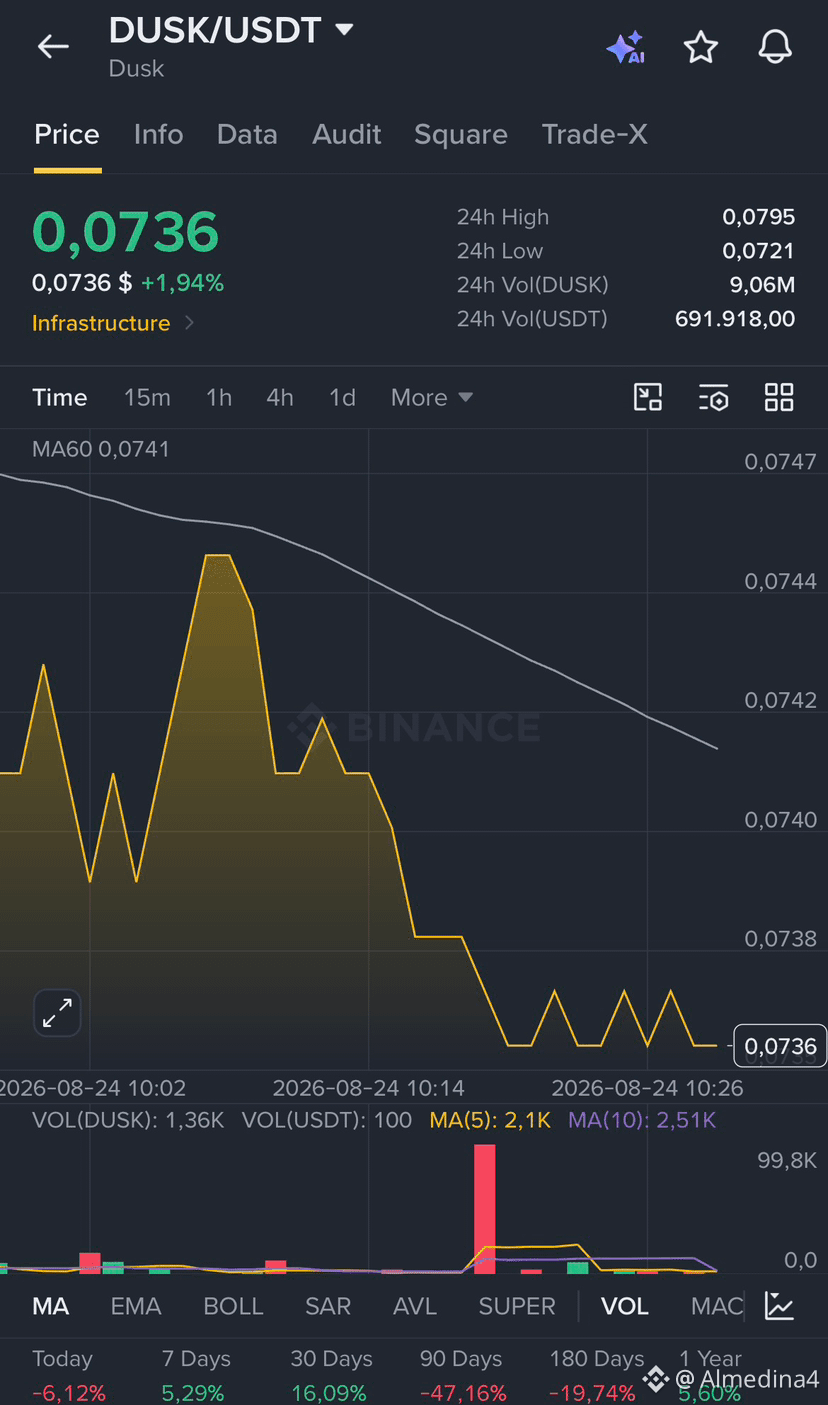Open the grid layout icon
Screen dimensions: 828x1405
coord(779,397)
